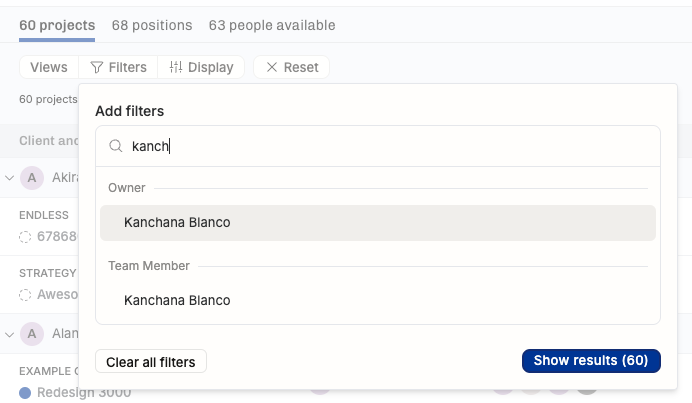The height and width of the screenshot is (403, 692).
Task: Collapse the Alan client group chevron
Action: tap(9, 333)
